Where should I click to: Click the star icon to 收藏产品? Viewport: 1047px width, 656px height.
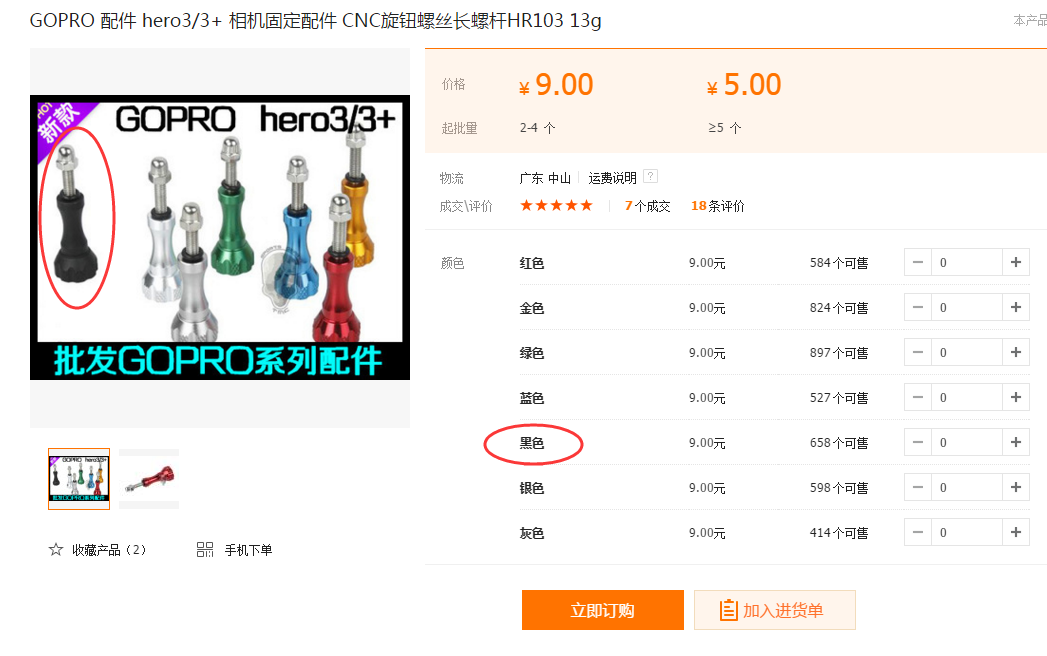pyautogui.click(x=55, y=550)
